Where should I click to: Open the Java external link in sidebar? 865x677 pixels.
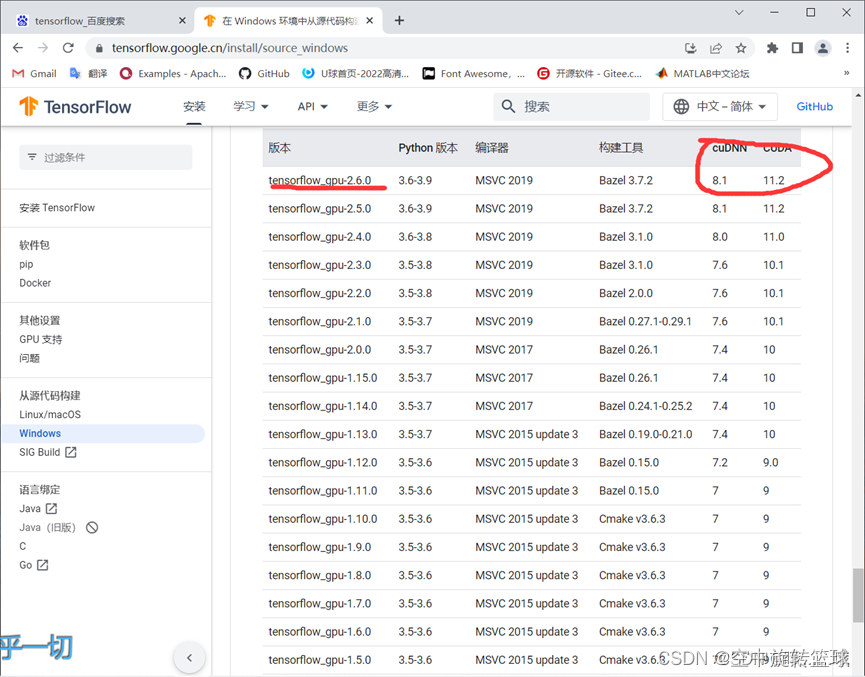click(x=38, y=508)
